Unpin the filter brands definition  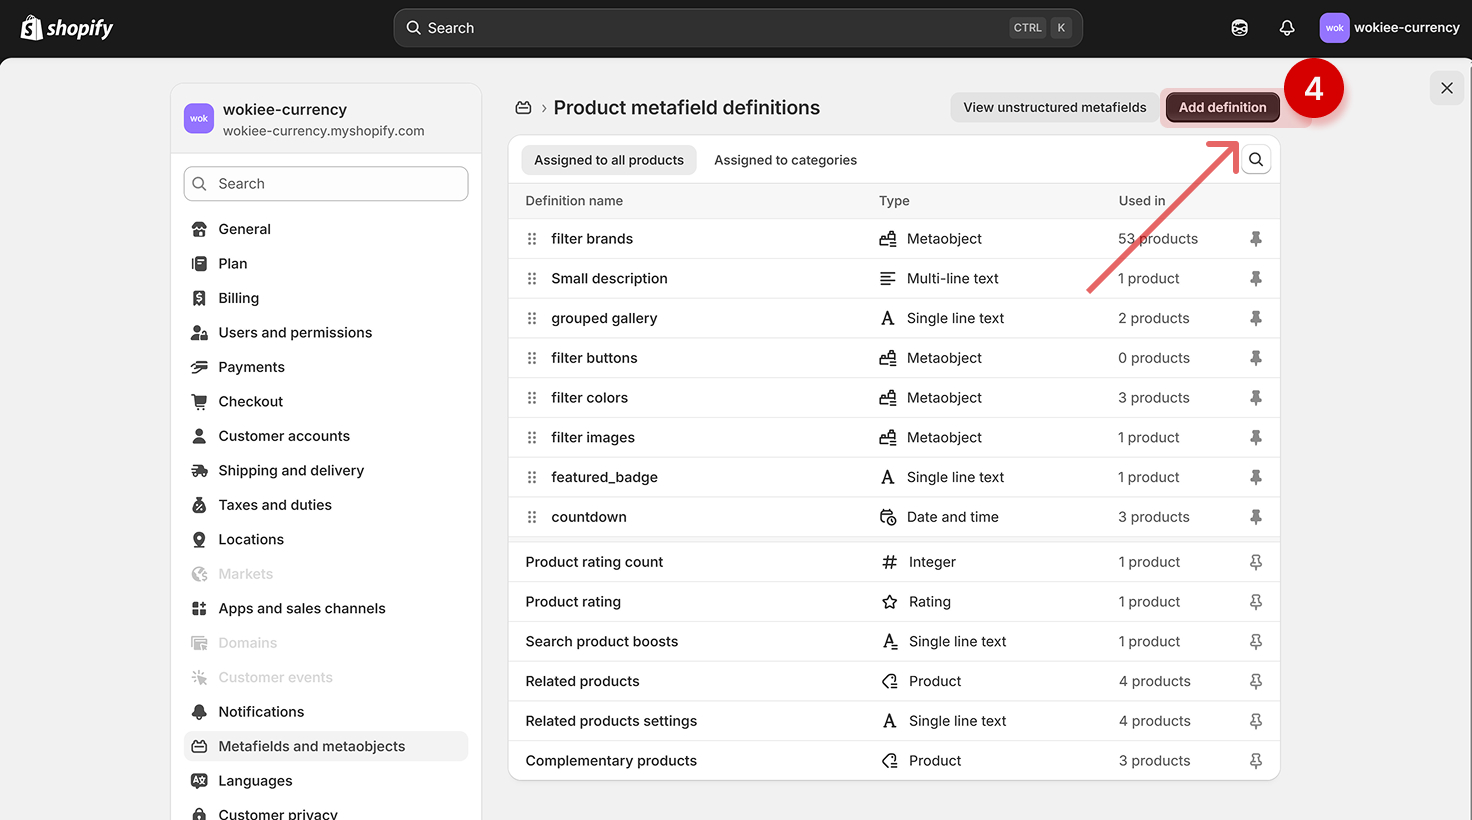1256,239
